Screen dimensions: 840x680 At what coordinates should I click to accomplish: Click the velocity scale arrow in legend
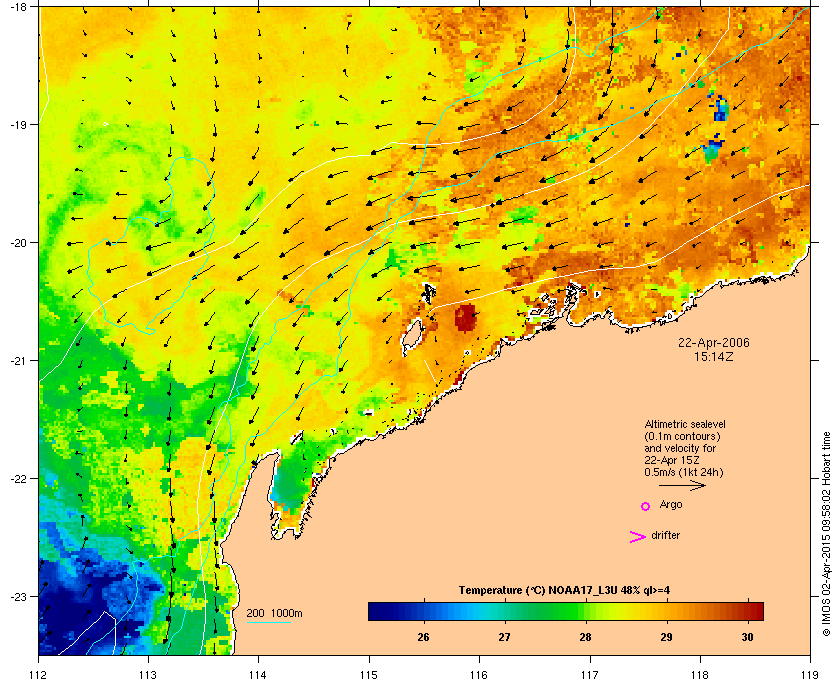682,486
